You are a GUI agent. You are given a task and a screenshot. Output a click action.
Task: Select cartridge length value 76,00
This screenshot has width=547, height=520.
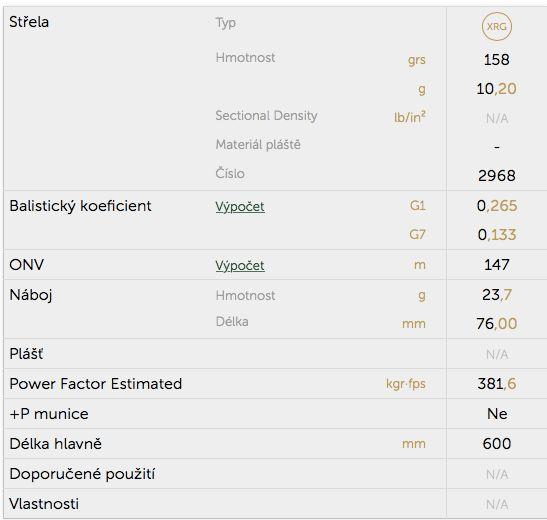[497, 324]
